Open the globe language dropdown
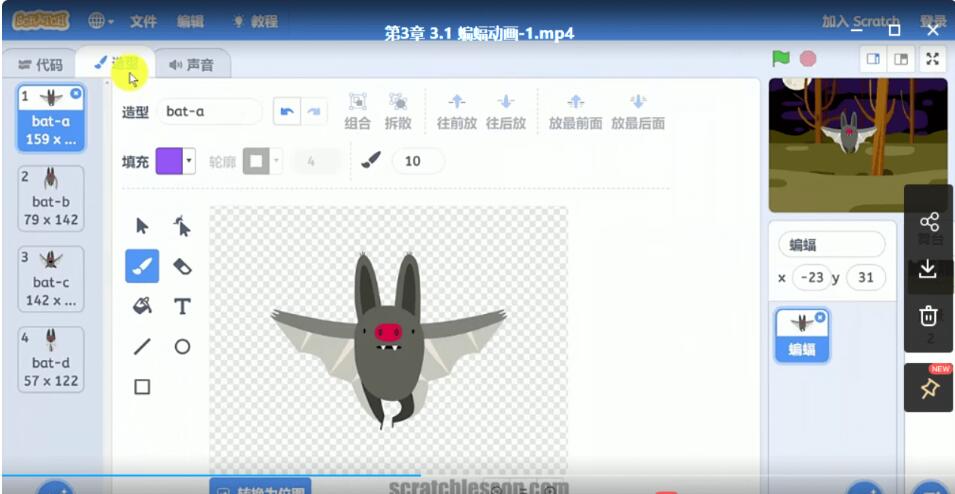The image size is (955, 494). tap(100, 21)
